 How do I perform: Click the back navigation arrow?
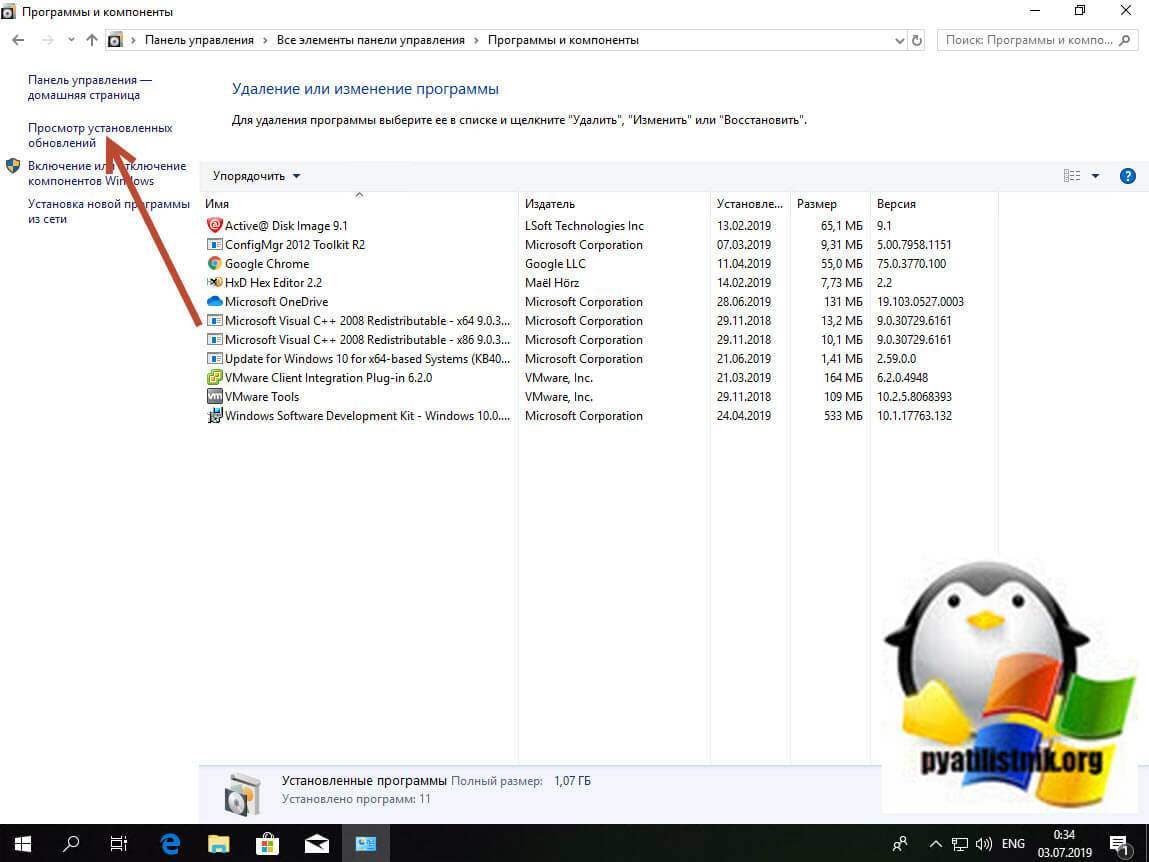(19, 41)
